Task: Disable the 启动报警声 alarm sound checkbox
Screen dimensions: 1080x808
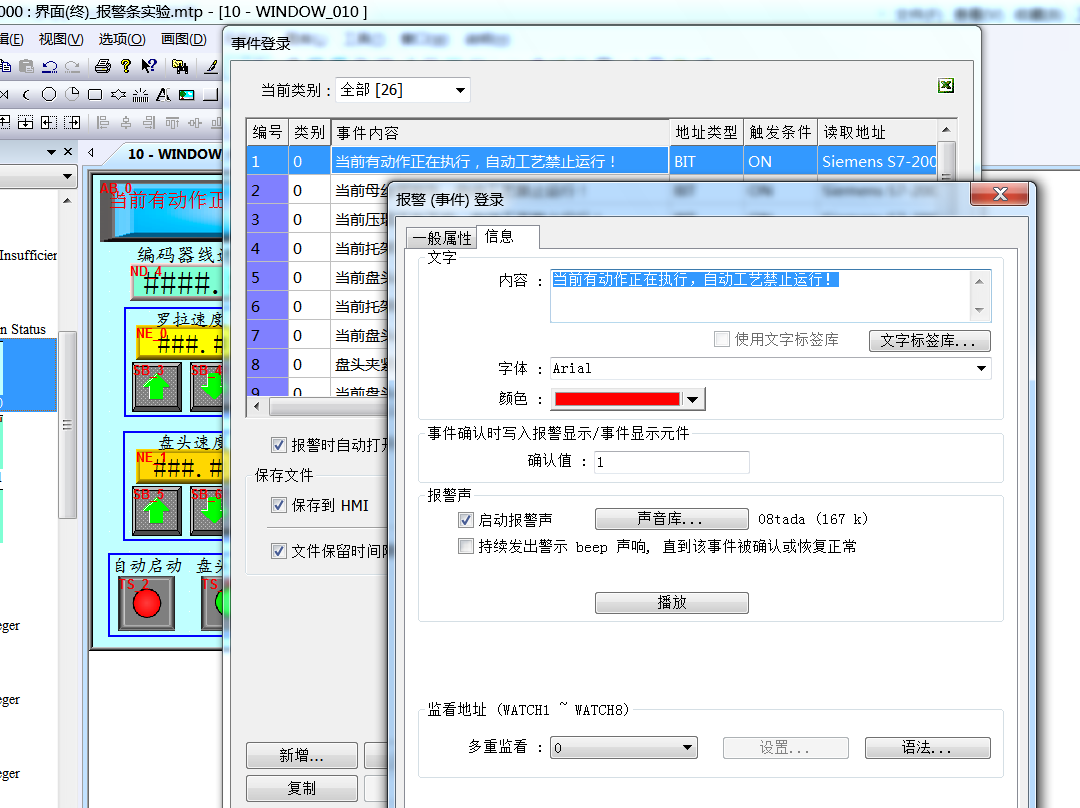Action: pos(466,519)
